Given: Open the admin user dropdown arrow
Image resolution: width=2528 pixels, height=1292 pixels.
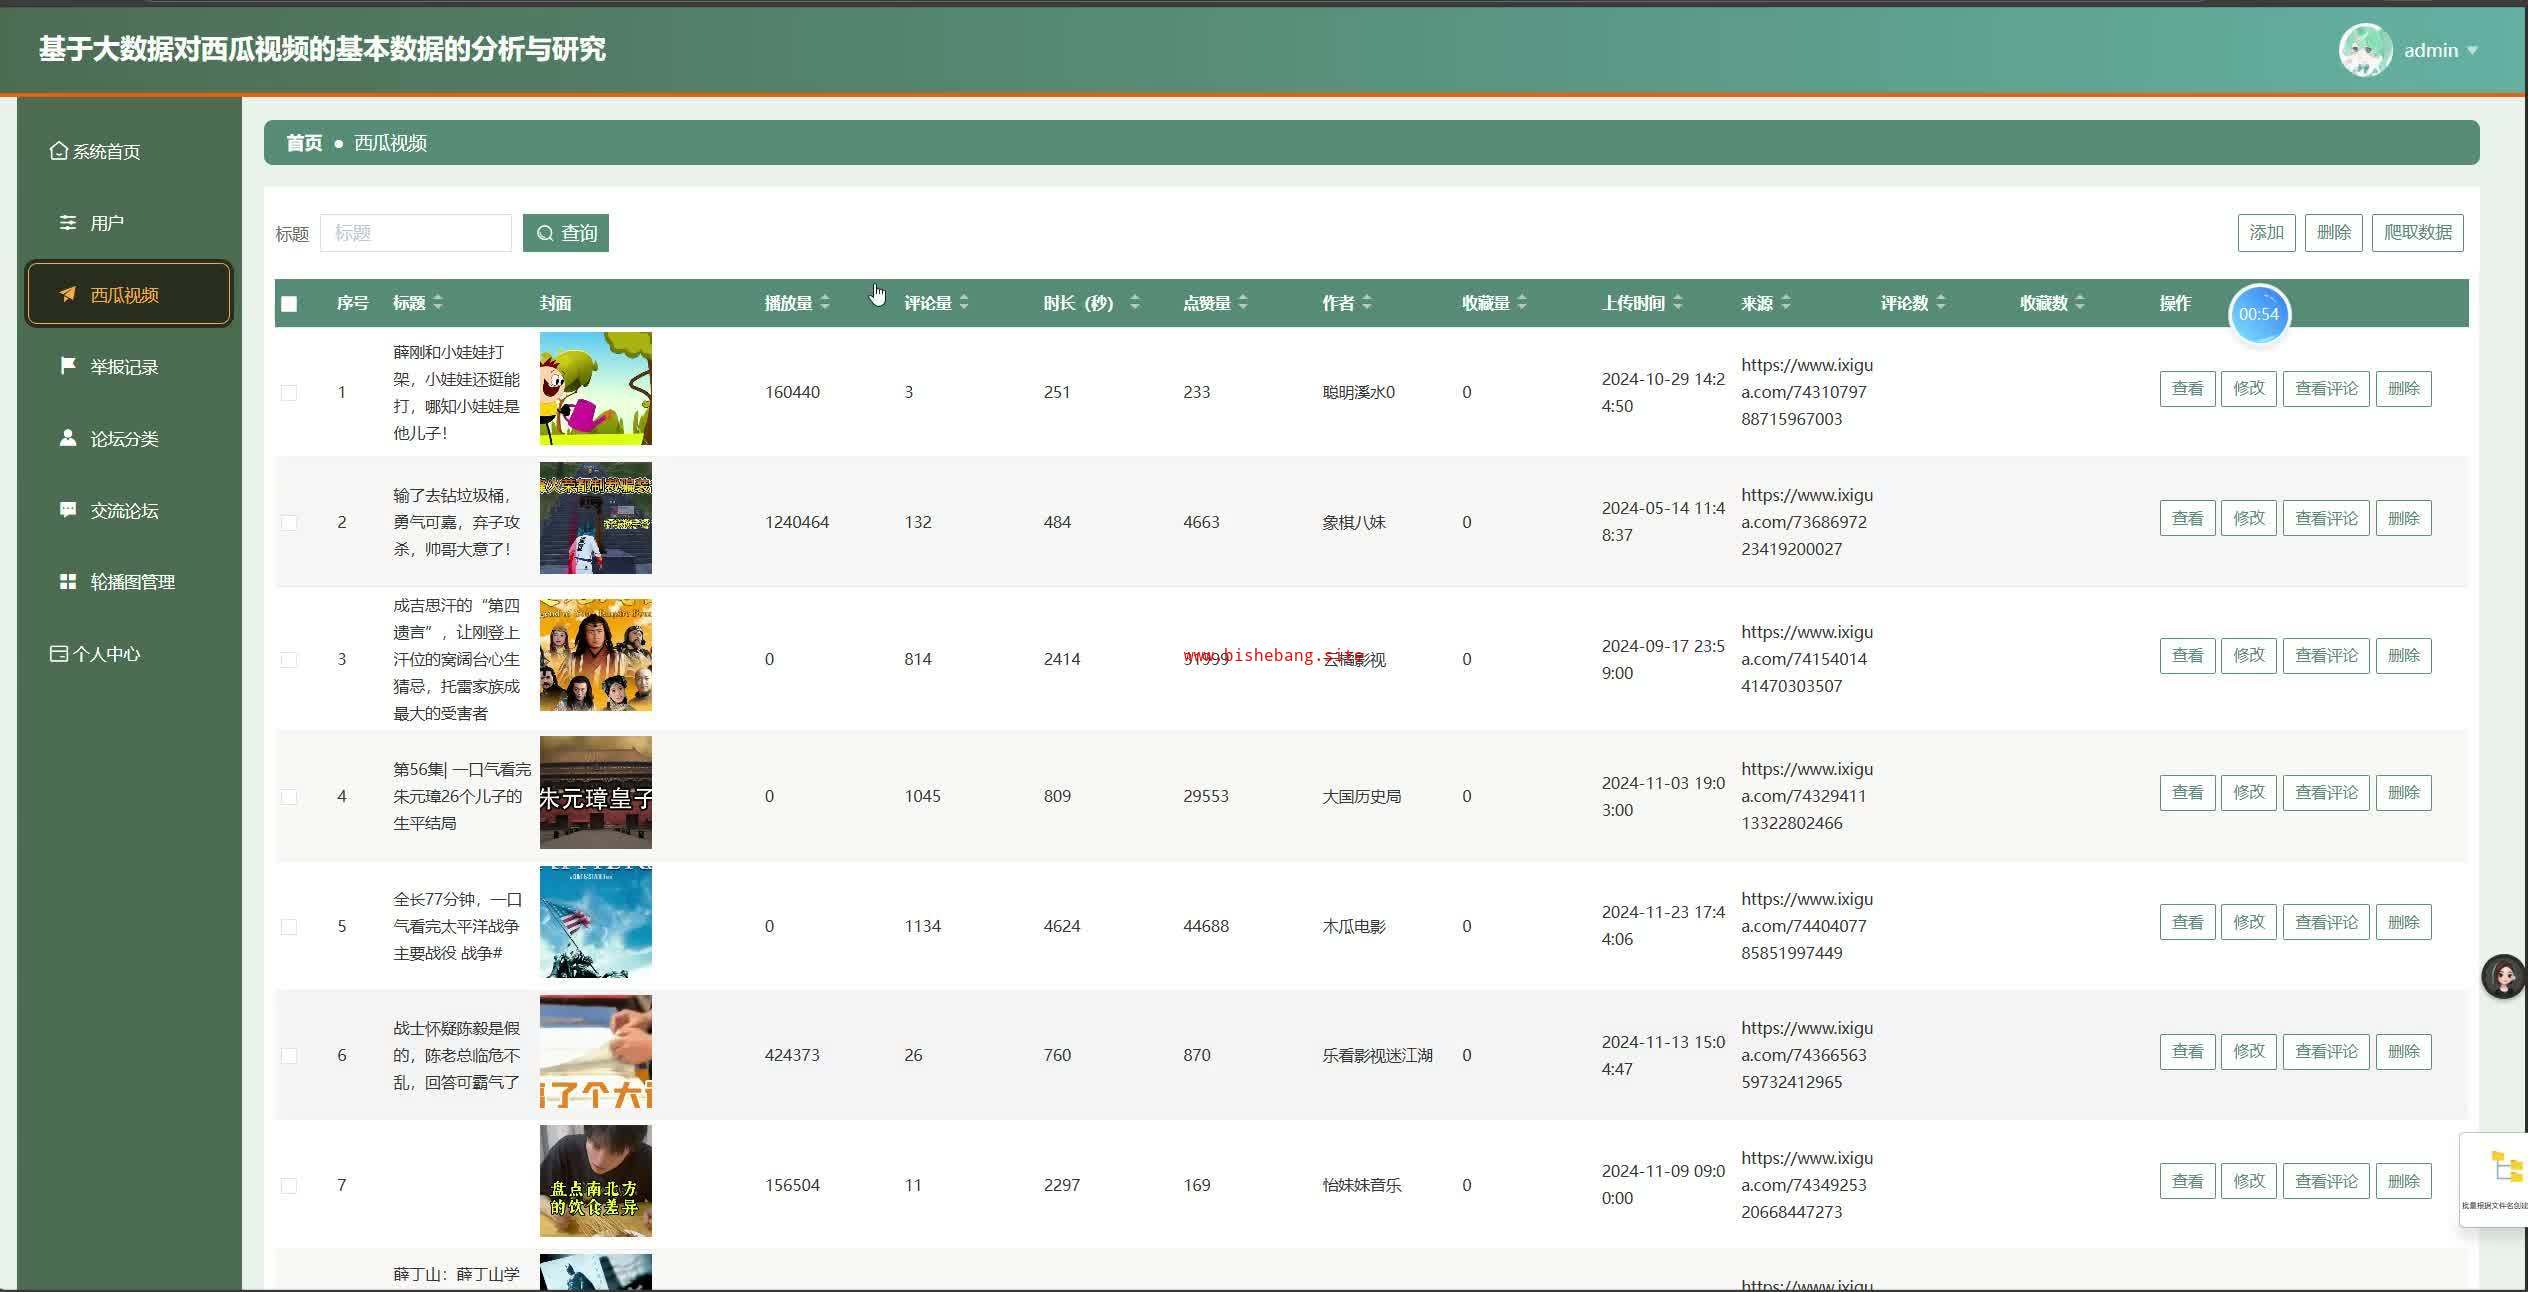Looking at the screenshot, I should coord(2473,51).
